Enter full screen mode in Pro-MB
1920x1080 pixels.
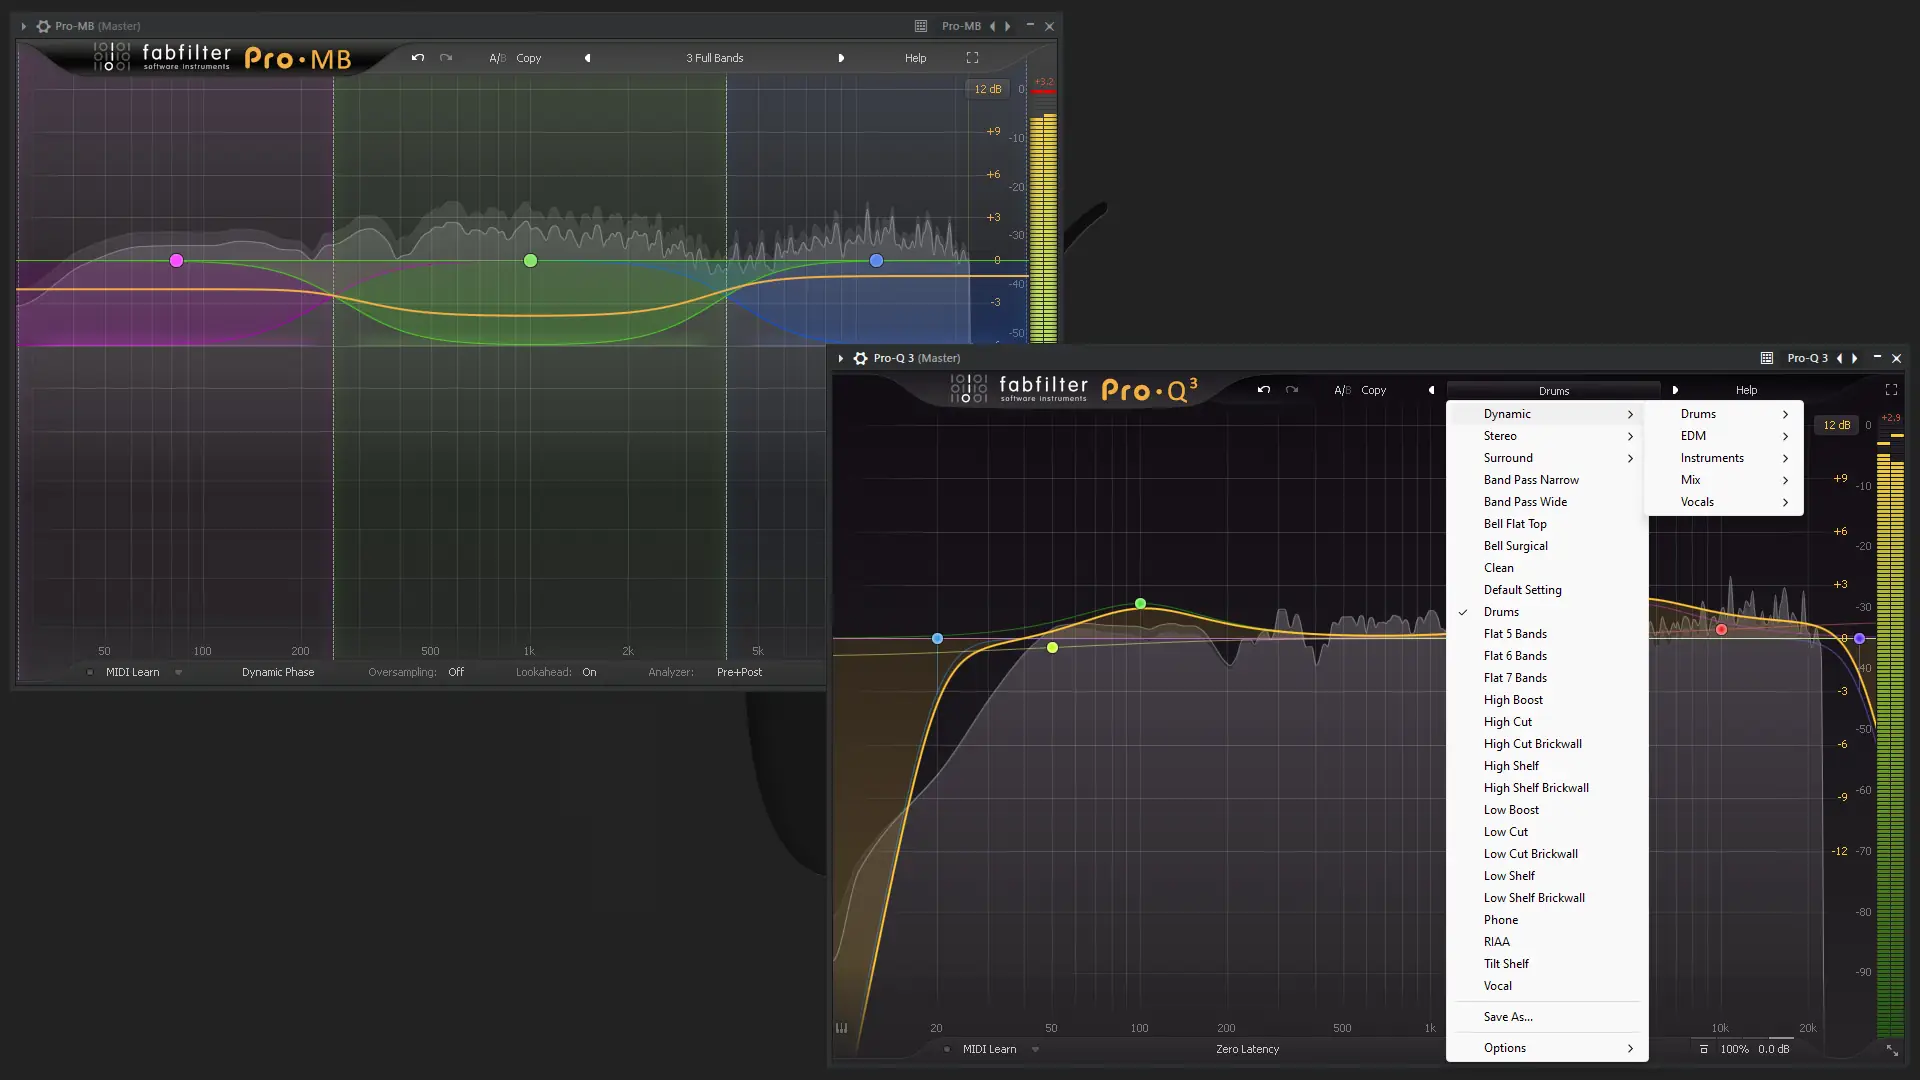coord(971,58)
